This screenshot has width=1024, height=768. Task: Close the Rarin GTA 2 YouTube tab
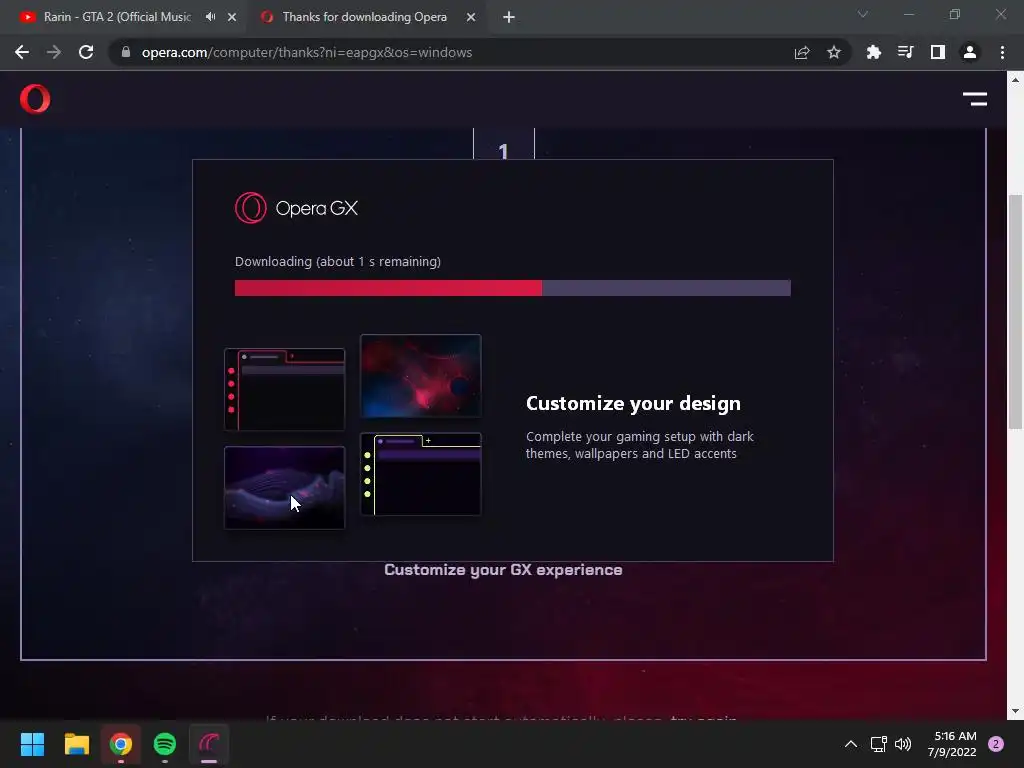click(232, 17)
